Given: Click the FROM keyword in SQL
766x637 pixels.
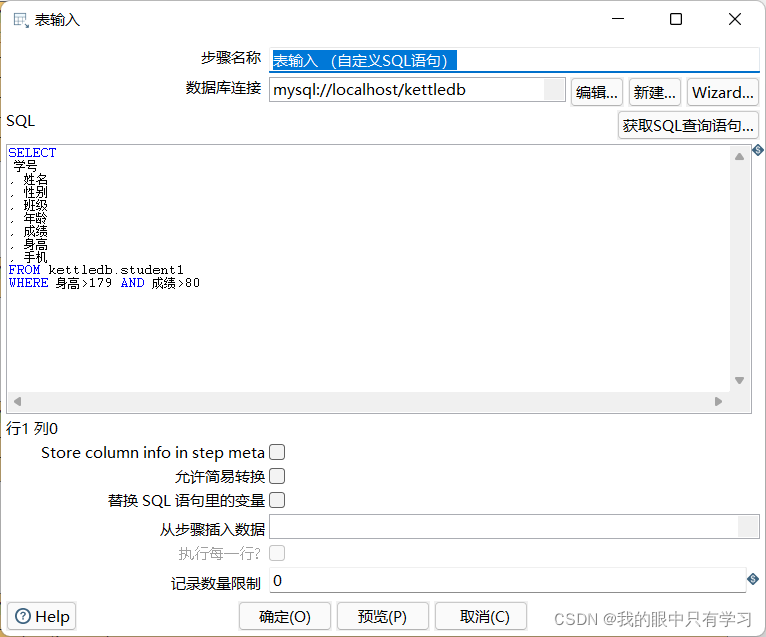Looking at the screenshot, I should point(24,270).
